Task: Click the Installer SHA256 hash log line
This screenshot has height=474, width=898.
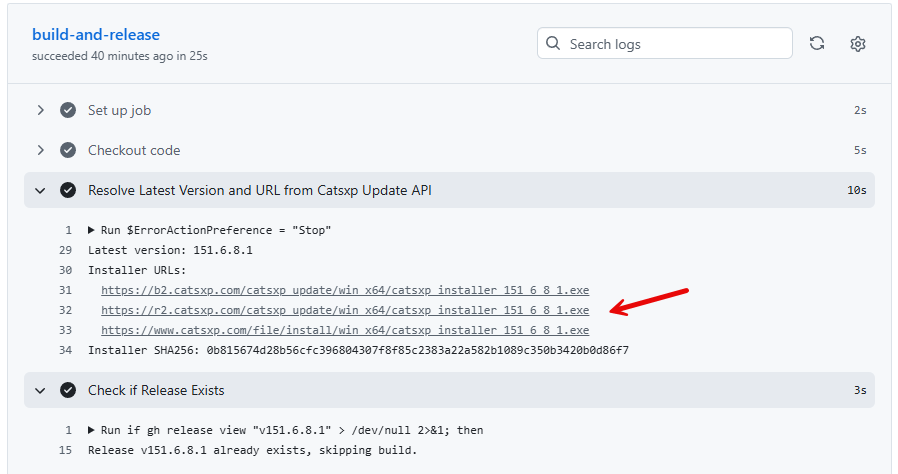Action: pyautogui.click(x=358, y=350)
